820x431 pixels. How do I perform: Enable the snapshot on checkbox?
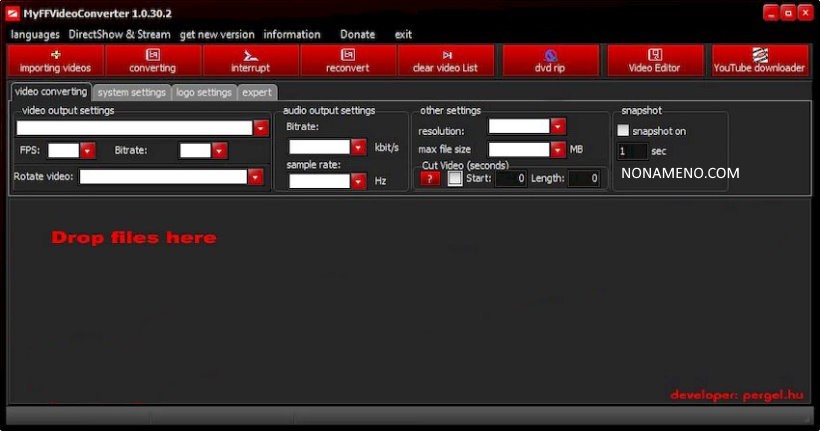click(624, 131)
